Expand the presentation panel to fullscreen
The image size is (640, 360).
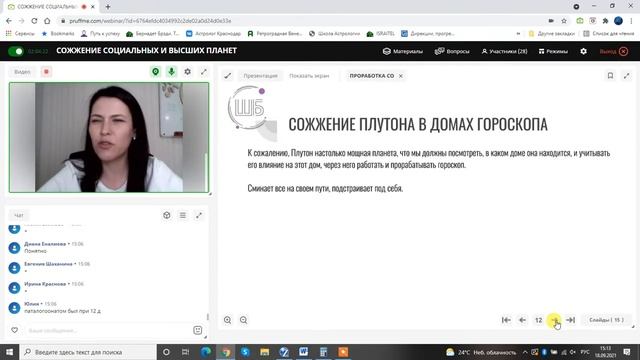627,76
